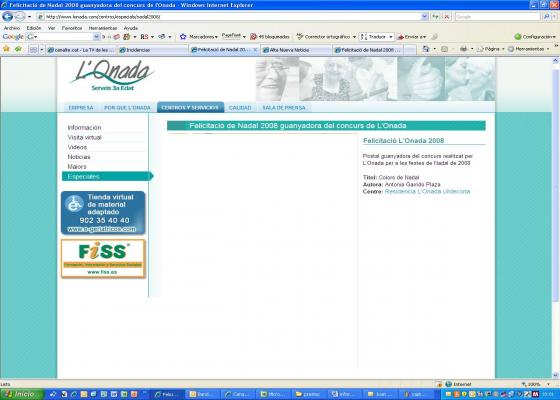
Task: Click the 45 bloqueados popup blocker
Action: tap(270, 36)
